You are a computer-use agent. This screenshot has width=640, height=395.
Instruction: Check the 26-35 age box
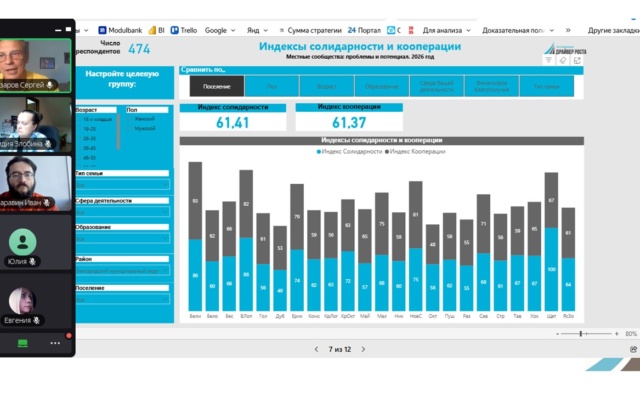[80, 138]
